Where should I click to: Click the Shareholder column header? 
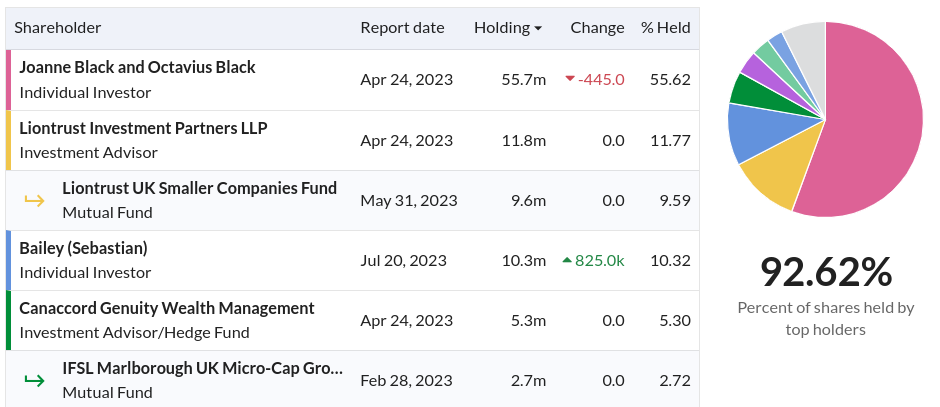pos(58,28)
